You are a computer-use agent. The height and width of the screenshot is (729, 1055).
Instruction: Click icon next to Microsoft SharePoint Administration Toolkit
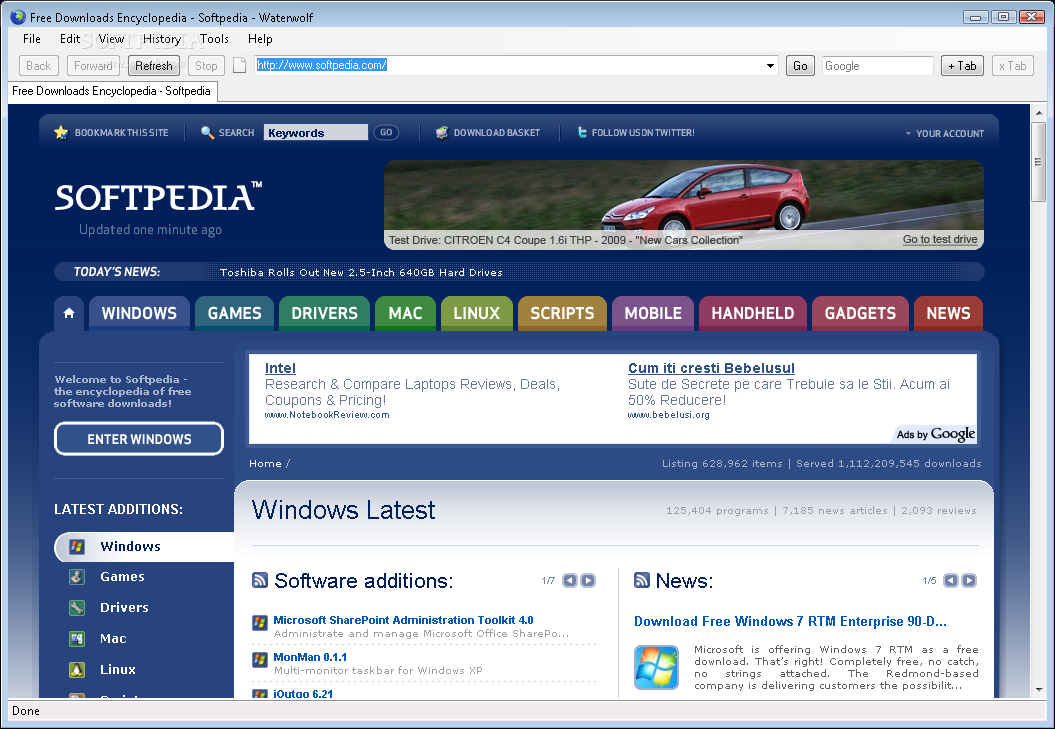tap(260, 623)
